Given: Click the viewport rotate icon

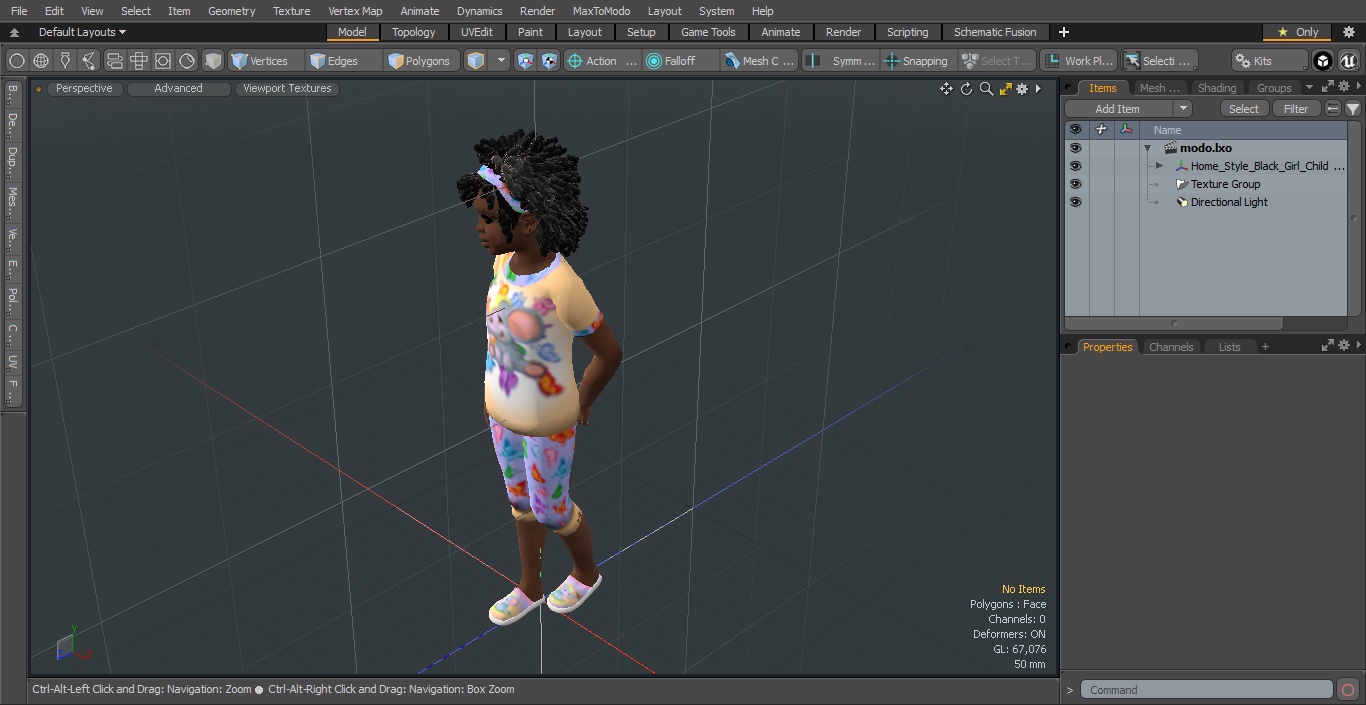Looking at the screenshot, I should point(966,89).
